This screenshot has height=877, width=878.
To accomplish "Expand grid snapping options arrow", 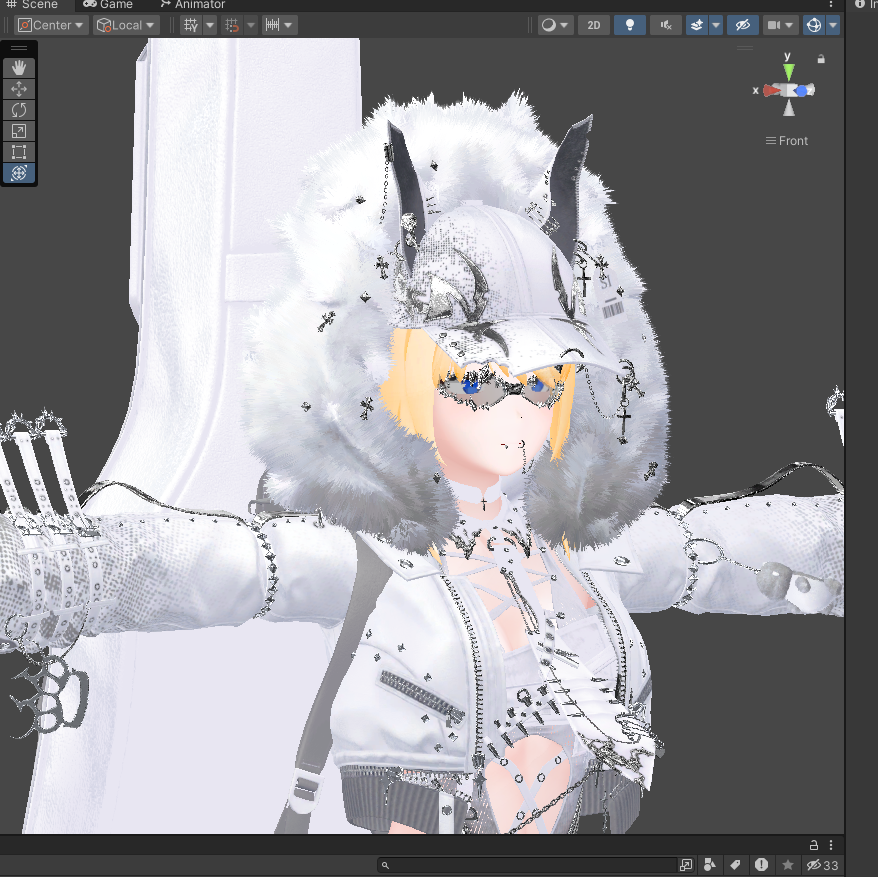I will coord(251,25).
